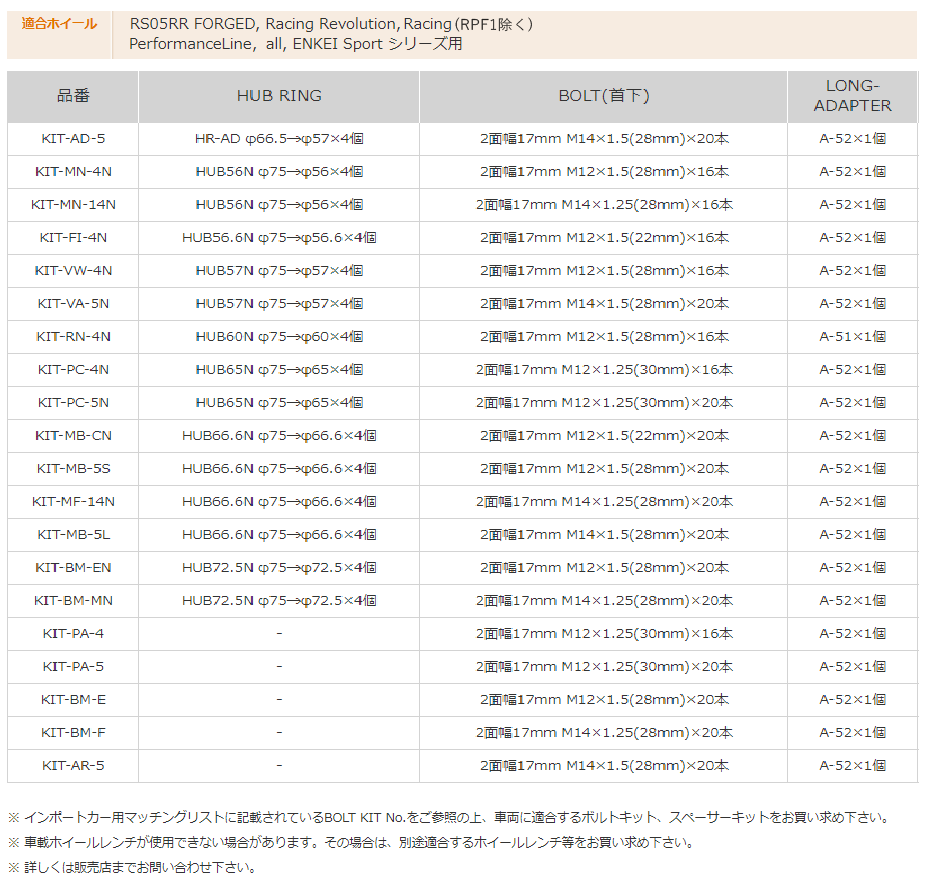929x881 pixels.
Task: Click the bolt spec in KIT-RN-4N row
Action: coord(604,337)
